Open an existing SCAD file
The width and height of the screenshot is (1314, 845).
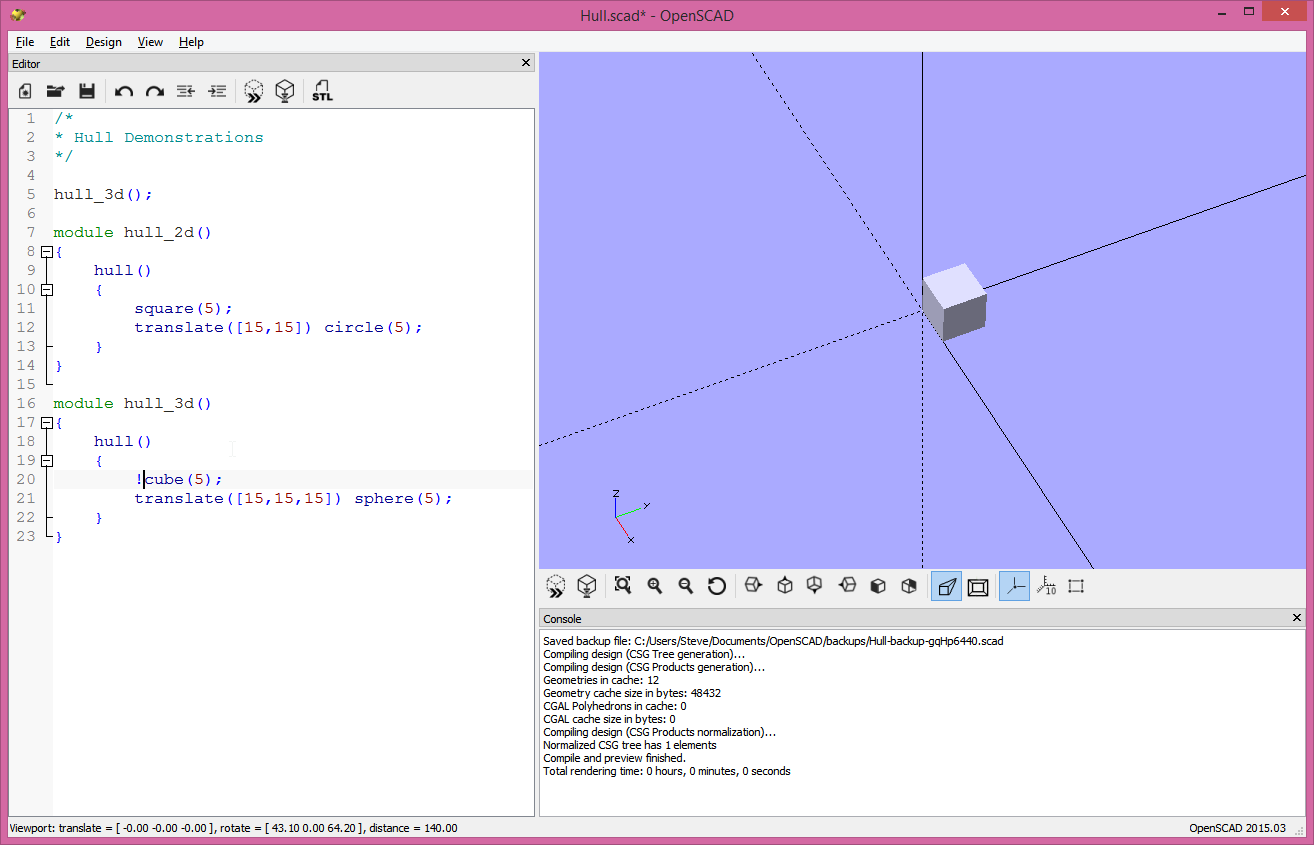[55, 91]
